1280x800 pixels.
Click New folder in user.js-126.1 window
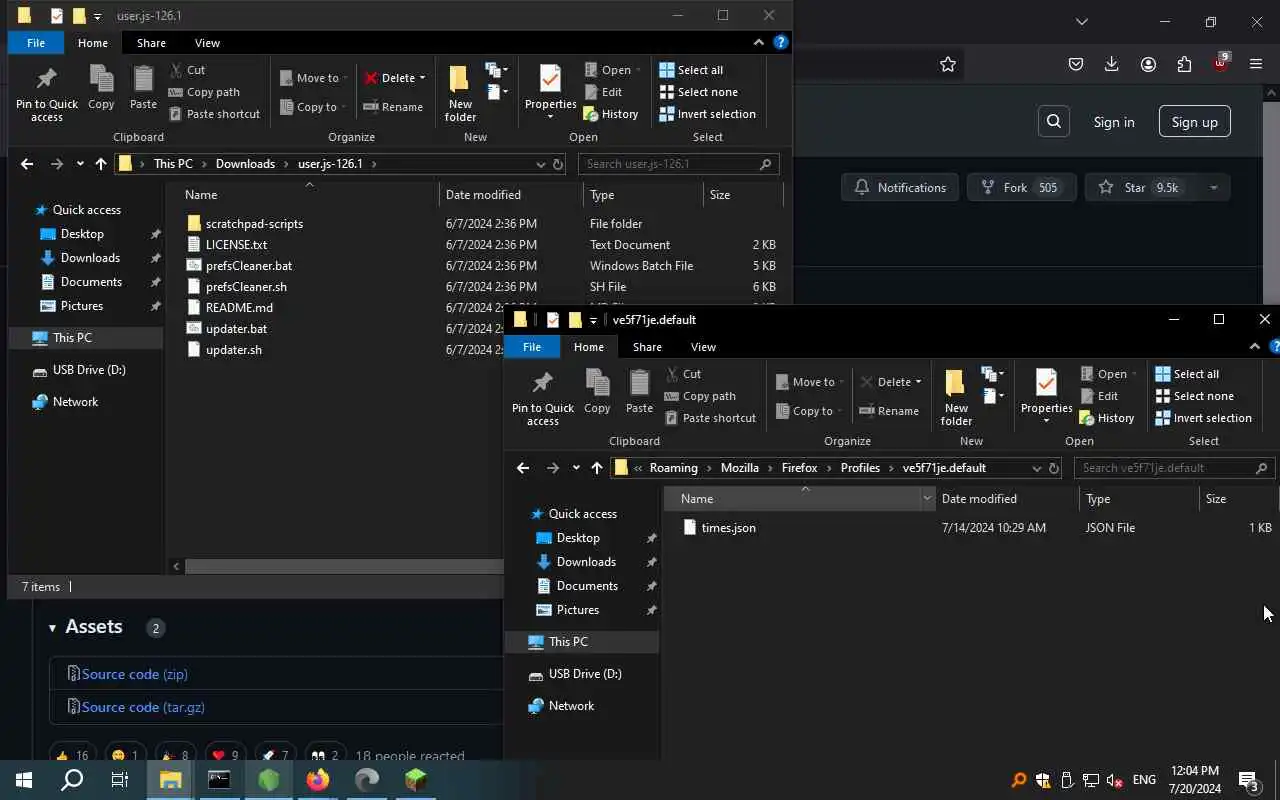pyautogui.click(x=460, y=93)
